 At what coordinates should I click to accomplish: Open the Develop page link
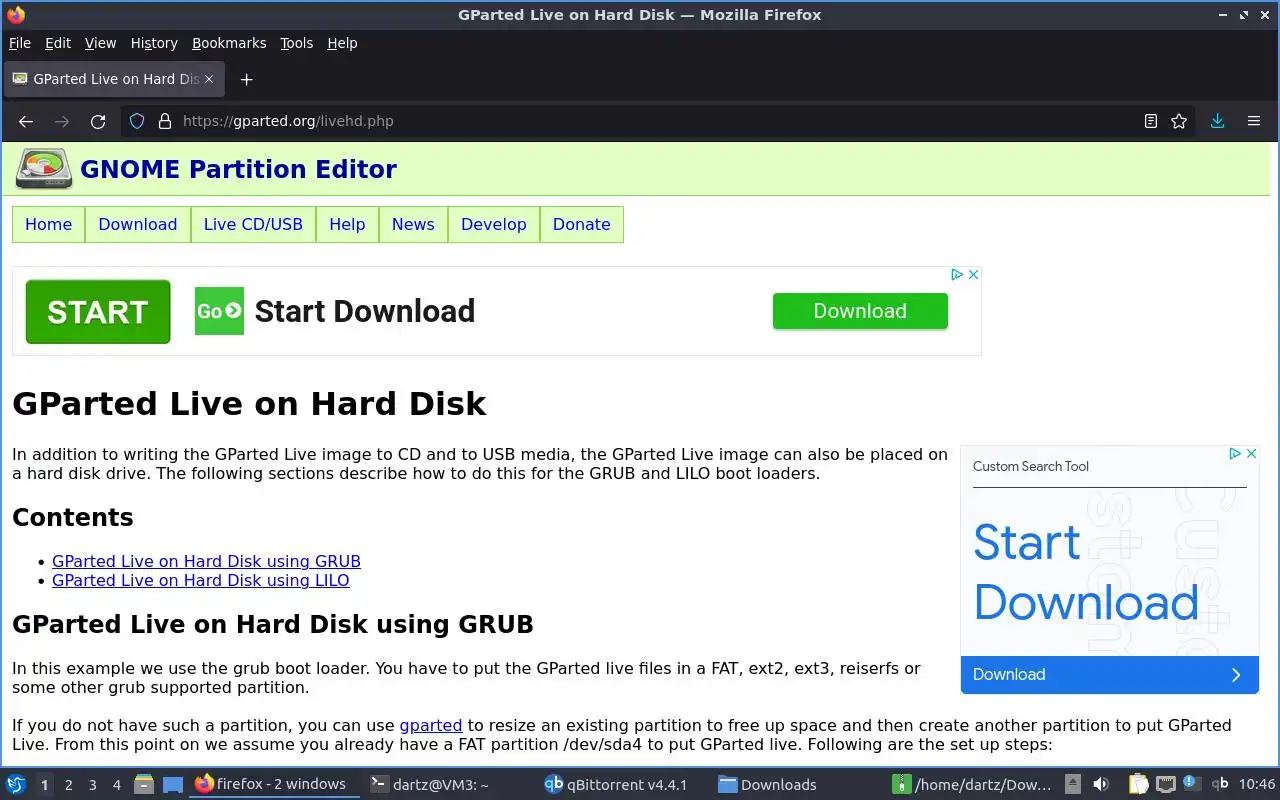point(494,224)
